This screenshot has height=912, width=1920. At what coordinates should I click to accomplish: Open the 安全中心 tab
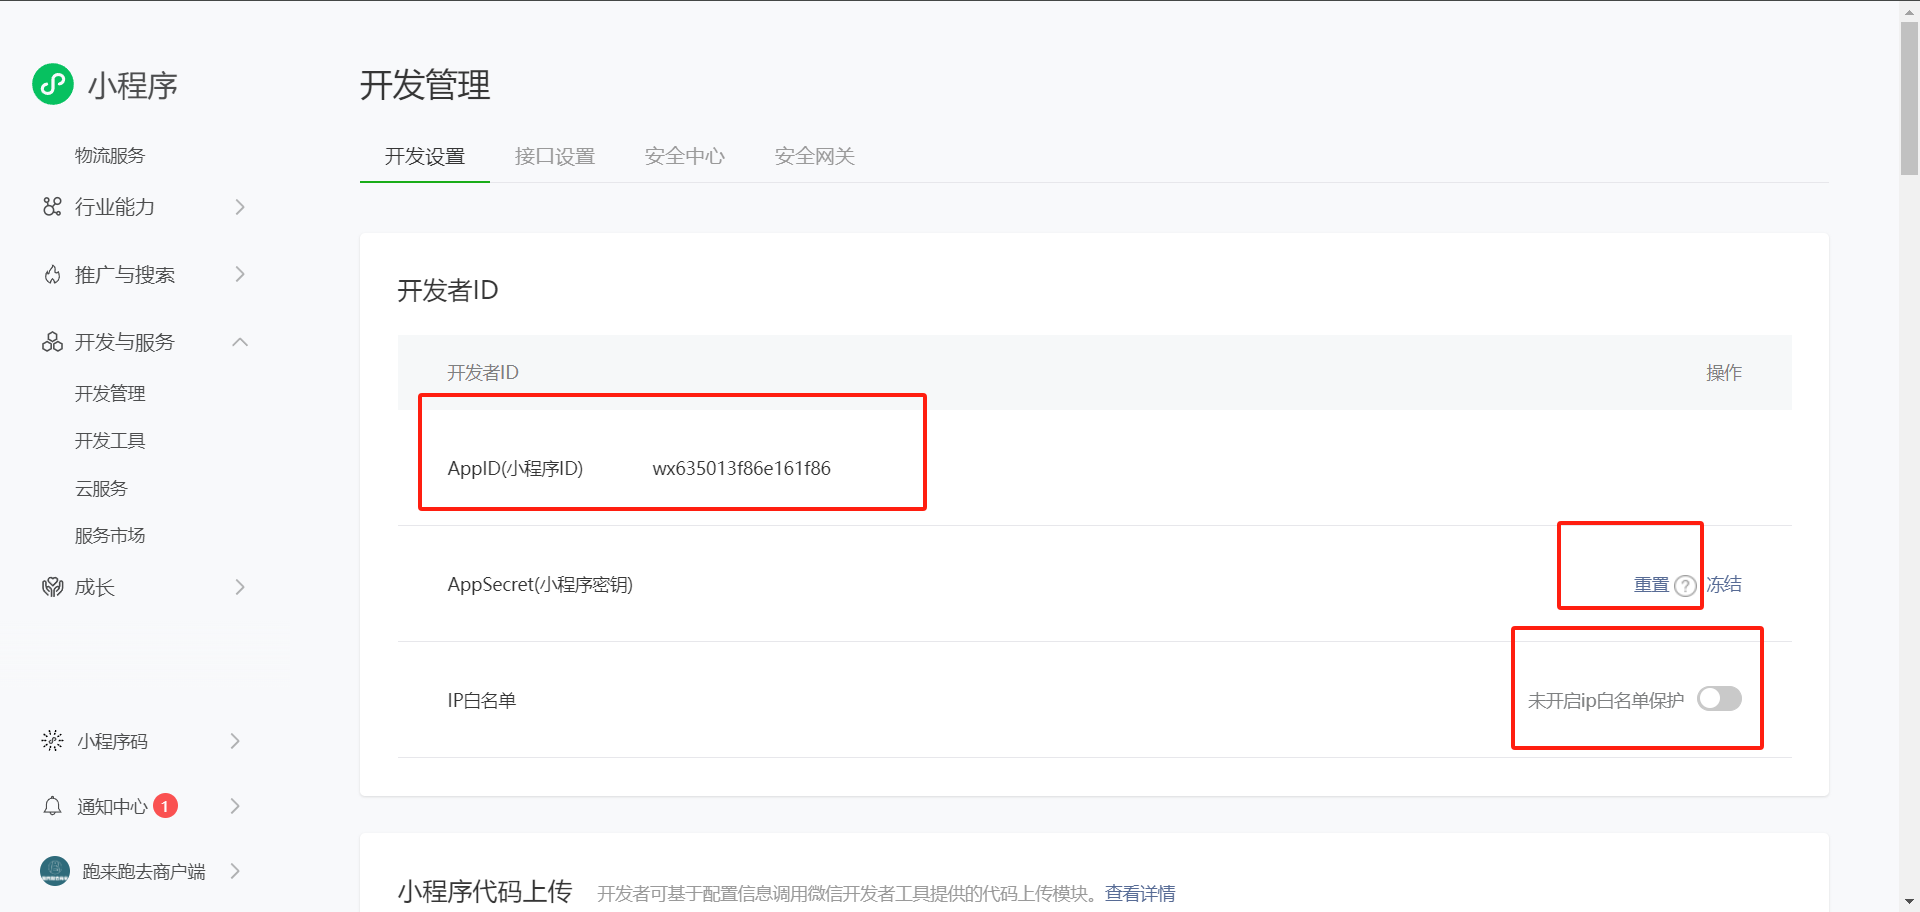click(x=684, y=156)
